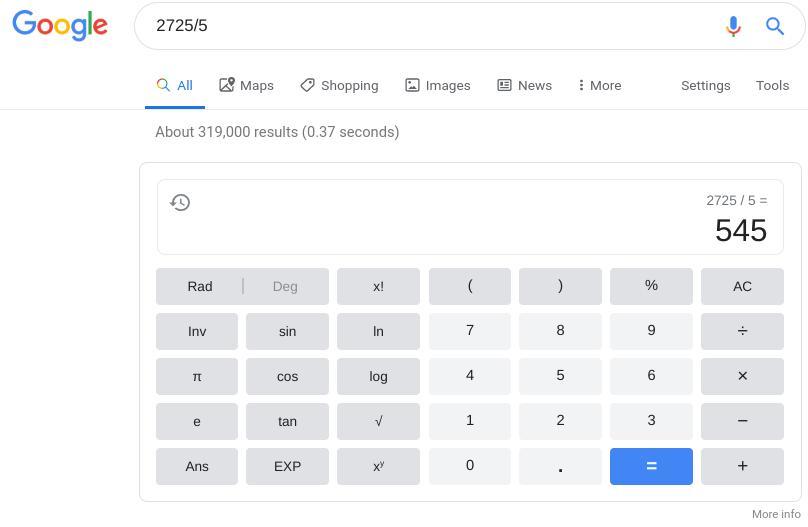Click the voice search microphone icon
This screenshot has width=808, height=527.
coord(733,26)
